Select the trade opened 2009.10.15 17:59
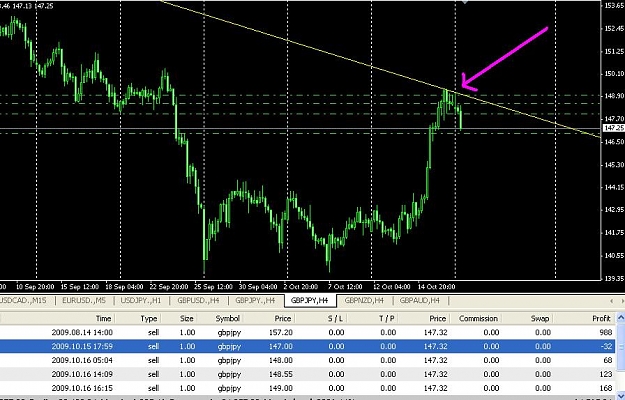 click(x=307, y=346)
